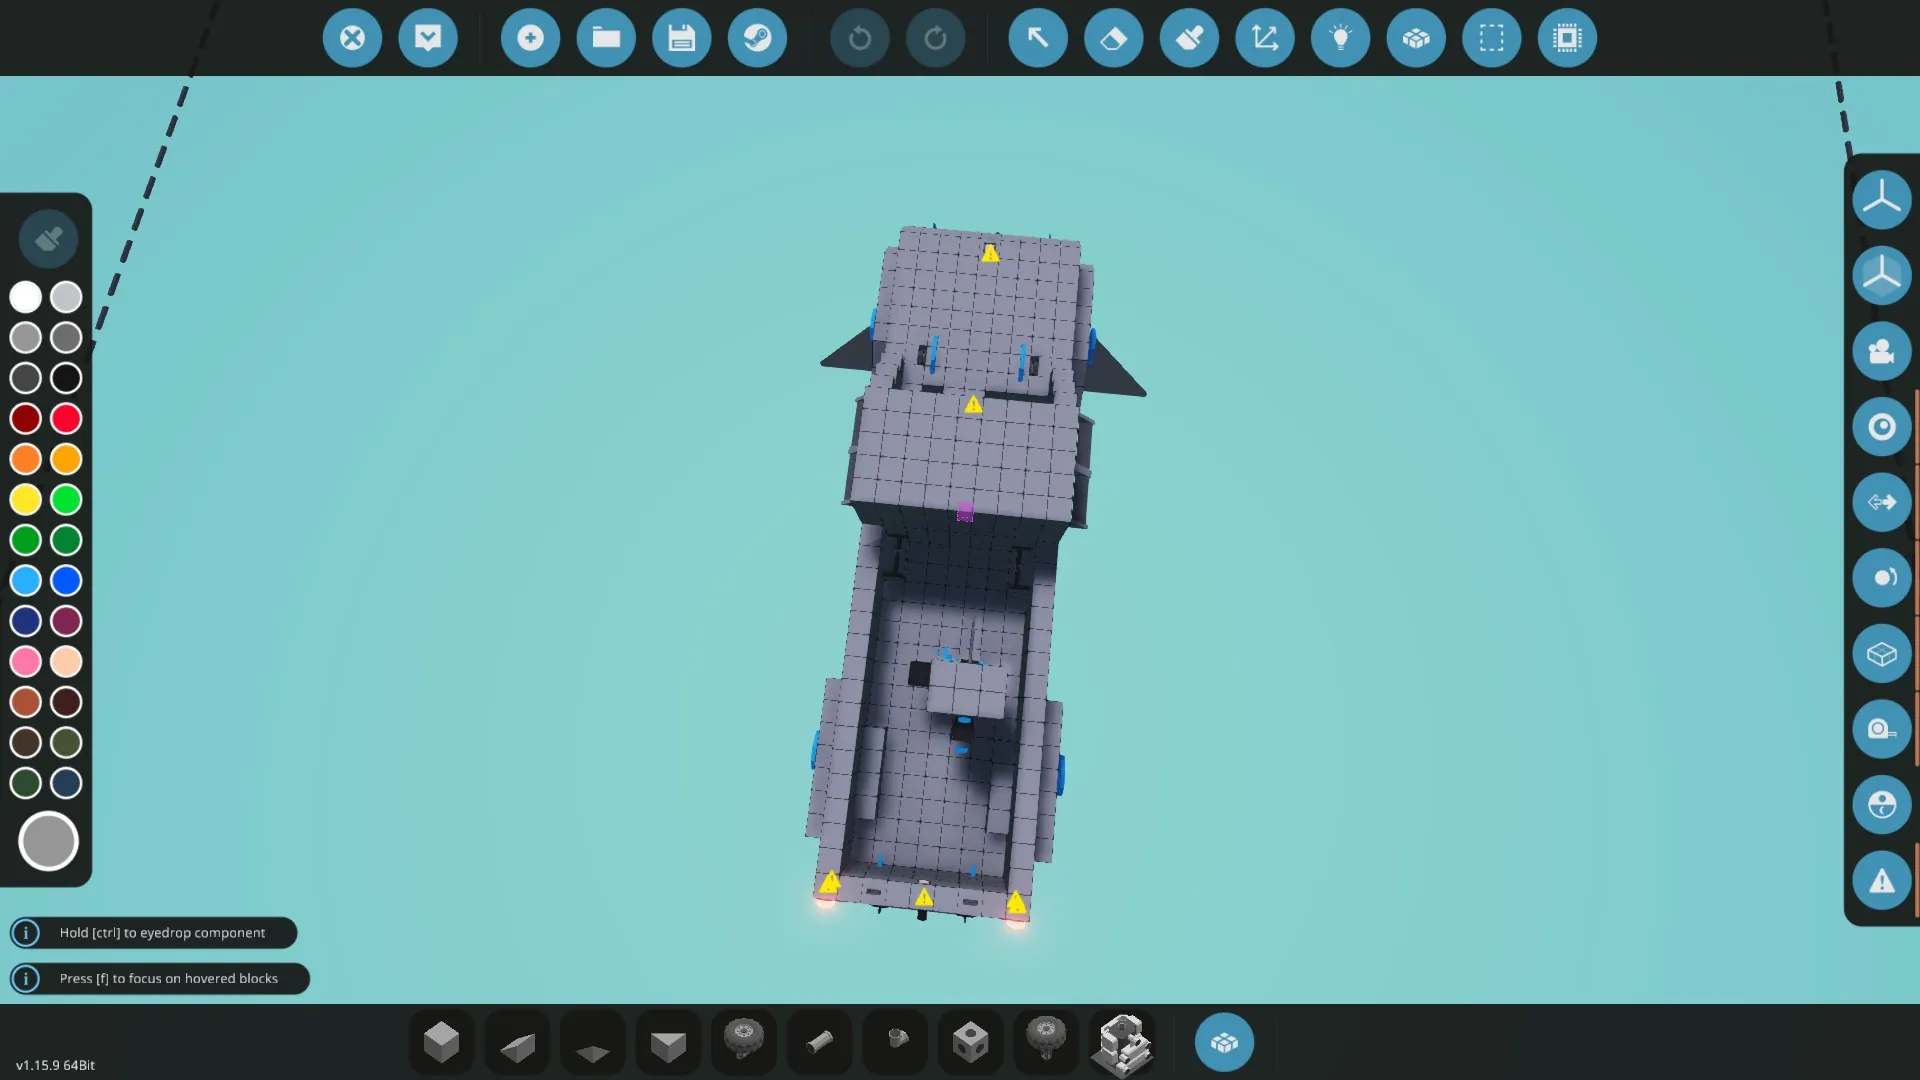Screen dimensions: 1920x1080
Task: Click the Steam Workshop upload icon
Action: (x=757, y=38)
